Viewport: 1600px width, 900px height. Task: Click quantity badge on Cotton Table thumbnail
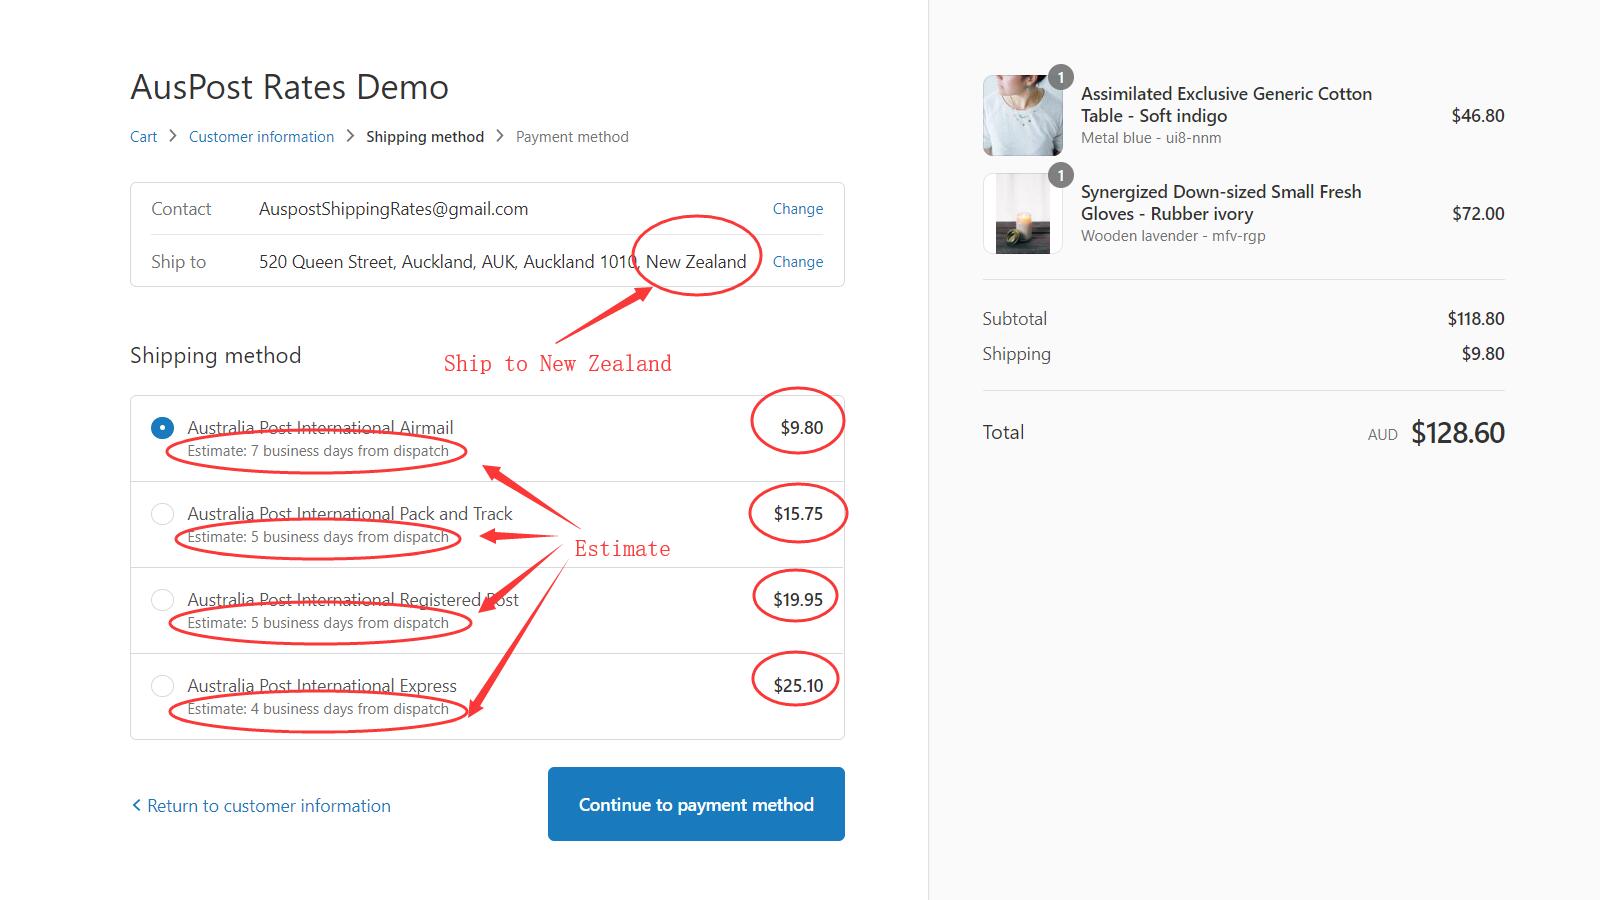(1061, 77)
